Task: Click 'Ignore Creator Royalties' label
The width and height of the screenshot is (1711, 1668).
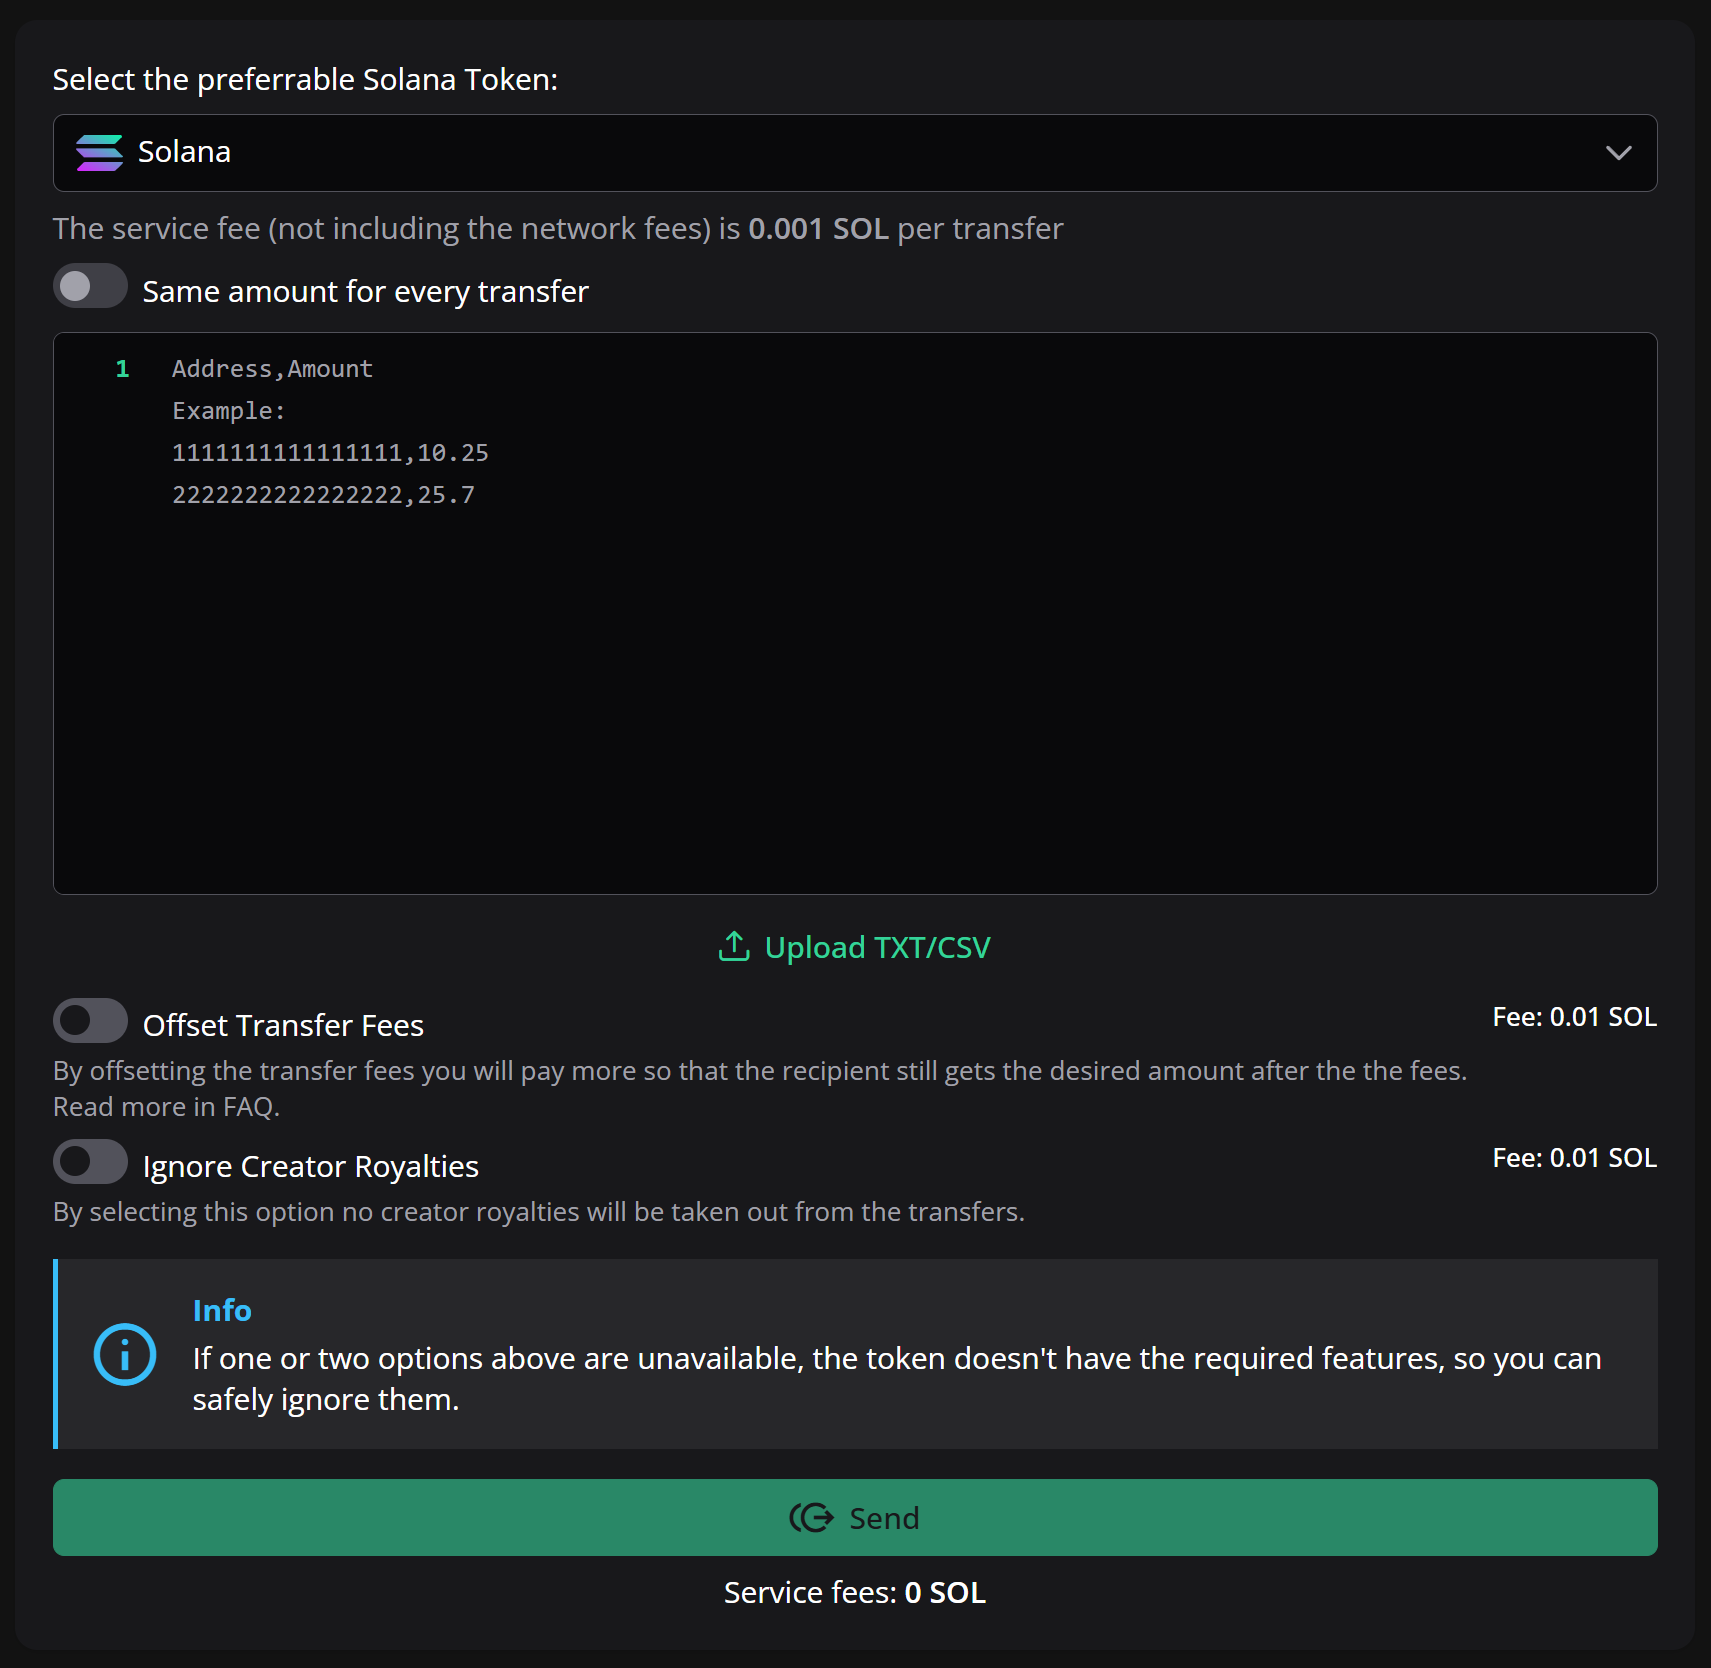Action: click(311, 1167)
